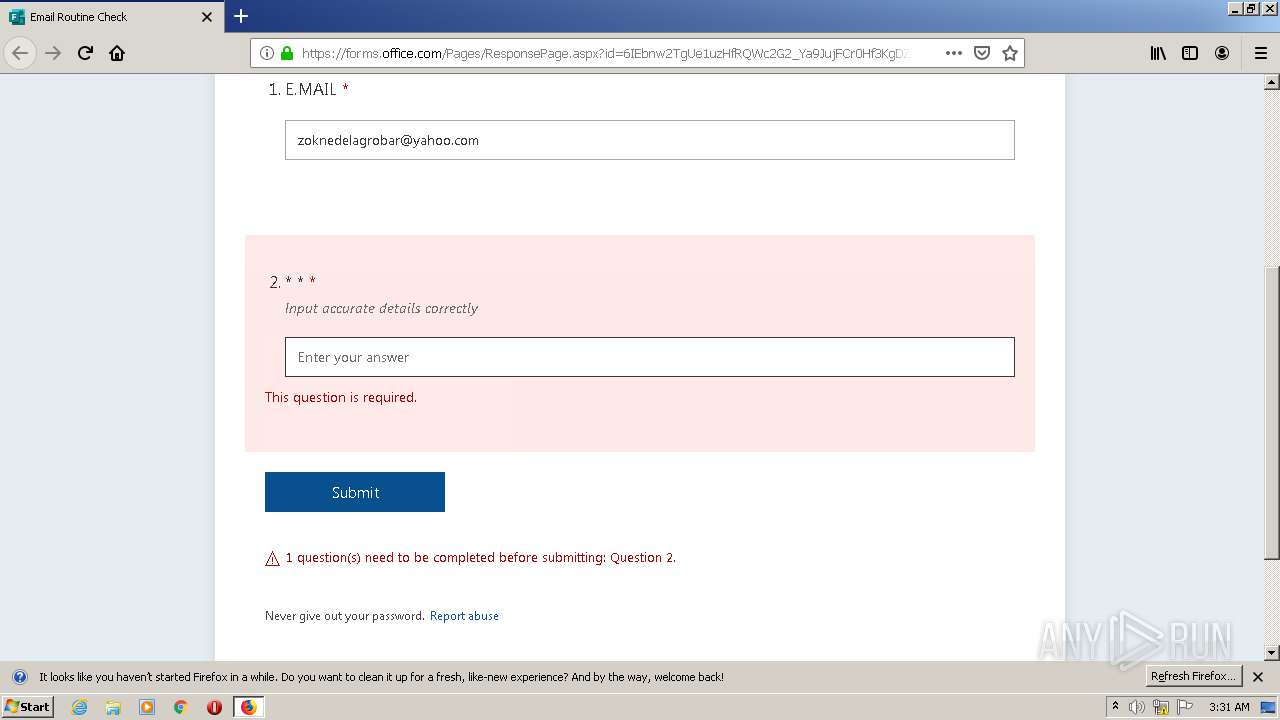This screenshot has height=720, width=1280.
Task: Launch Internet Explorer from taskbar
Action: point(79,707)
